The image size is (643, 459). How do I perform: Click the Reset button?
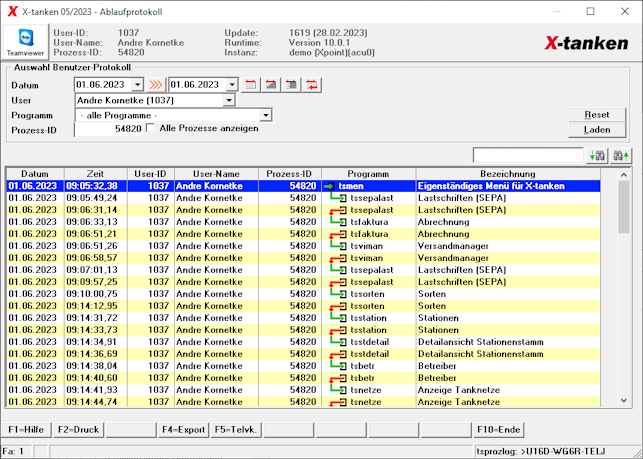click(597, 115)
